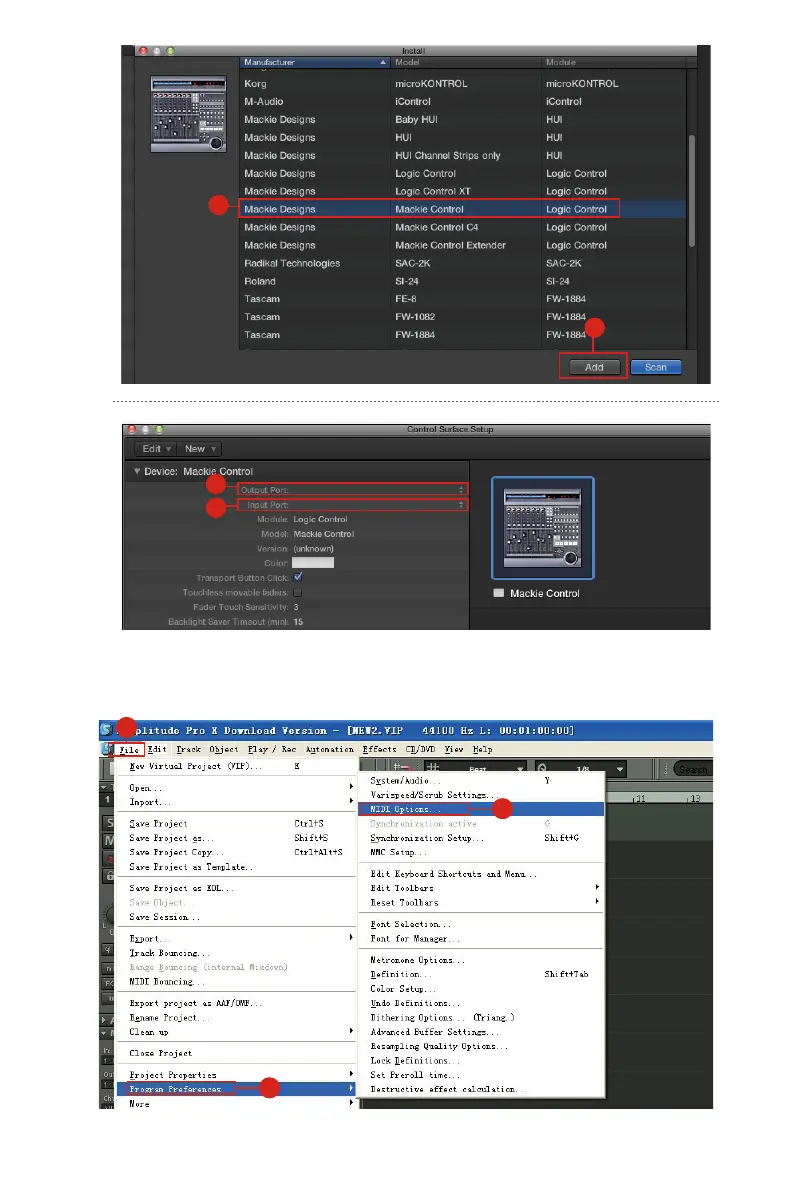
Task: Open the Automation menu
Action: pos(330,749)
